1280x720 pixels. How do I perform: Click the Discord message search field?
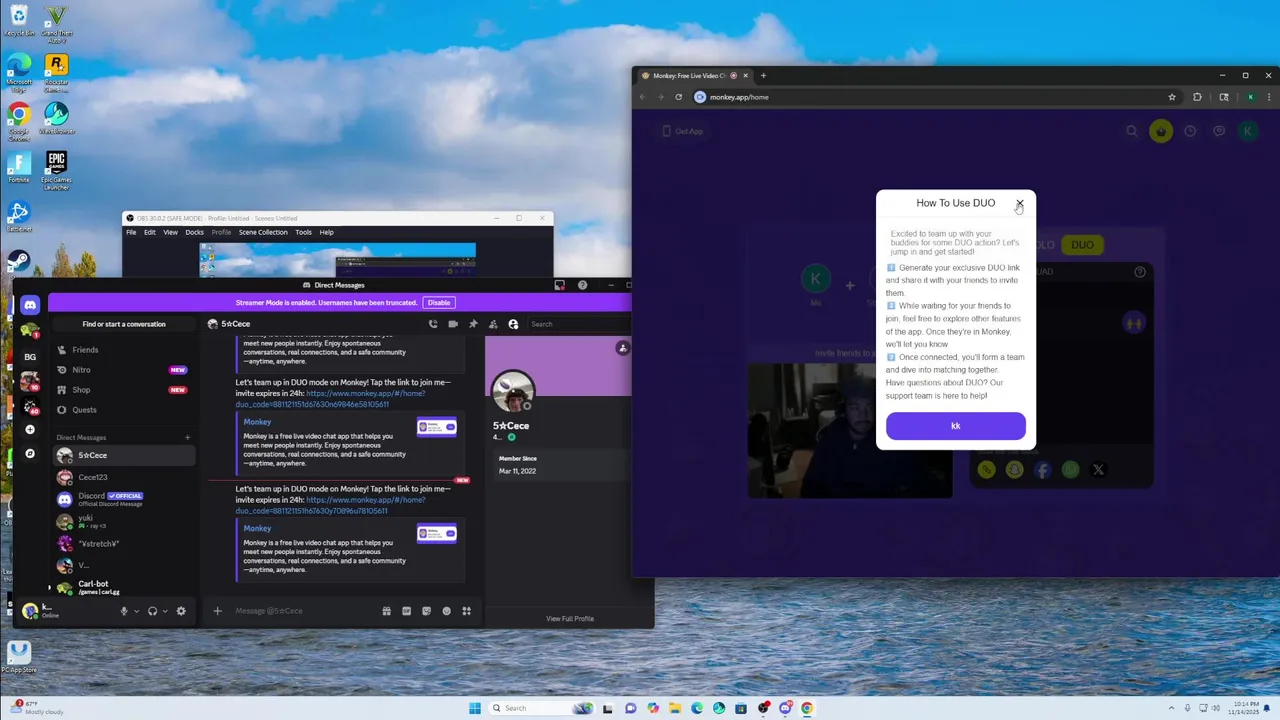click(x=580, y=324)
